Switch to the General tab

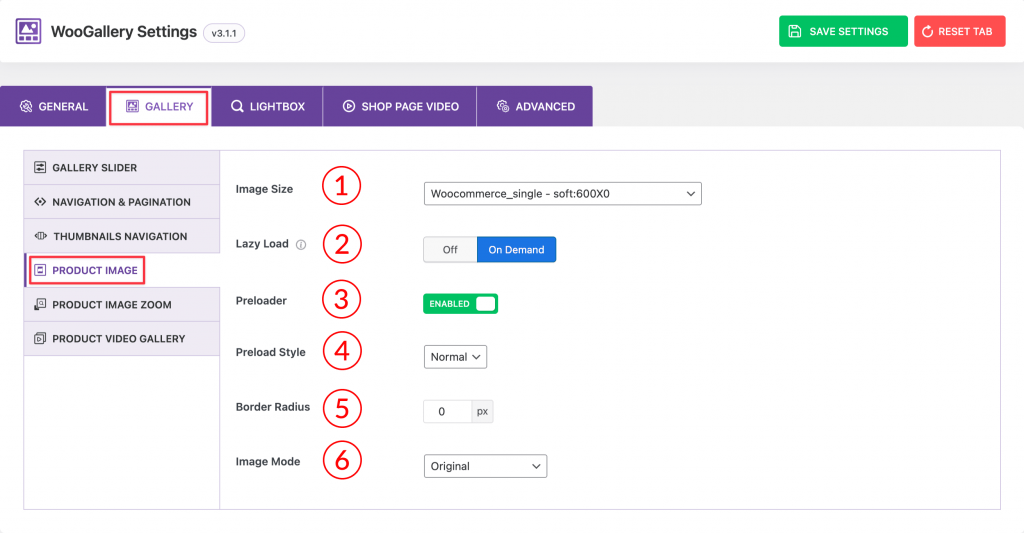54,106
